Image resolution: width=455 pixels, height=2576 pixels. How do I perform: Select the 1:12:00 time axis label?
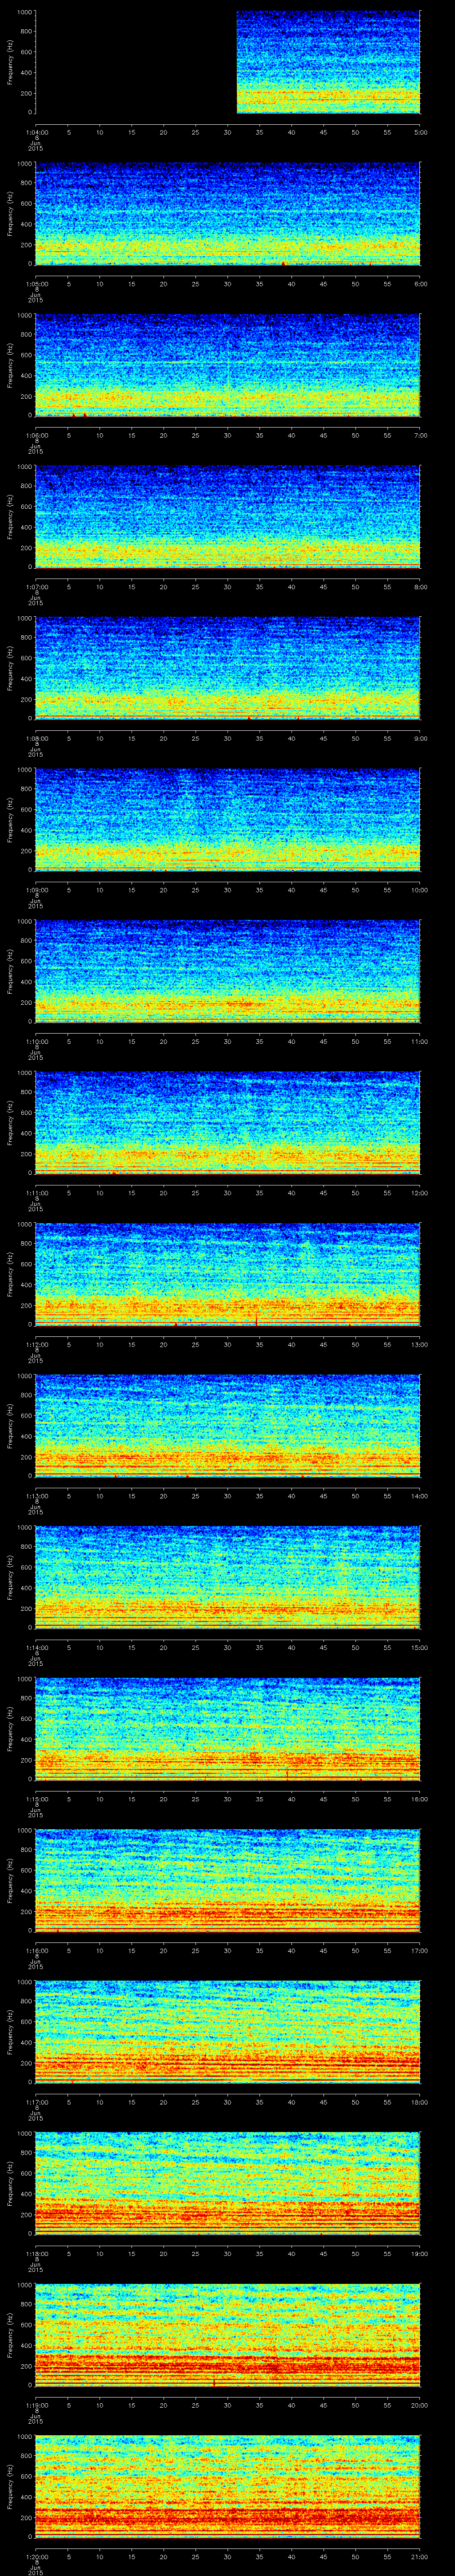[36, 1344]
